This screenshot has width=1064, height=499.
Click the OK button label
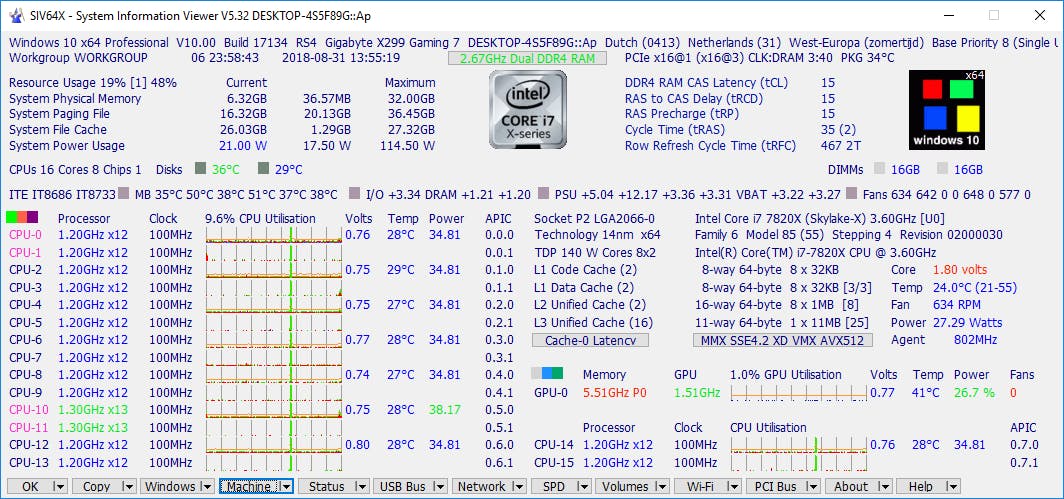tap(30, 487)
